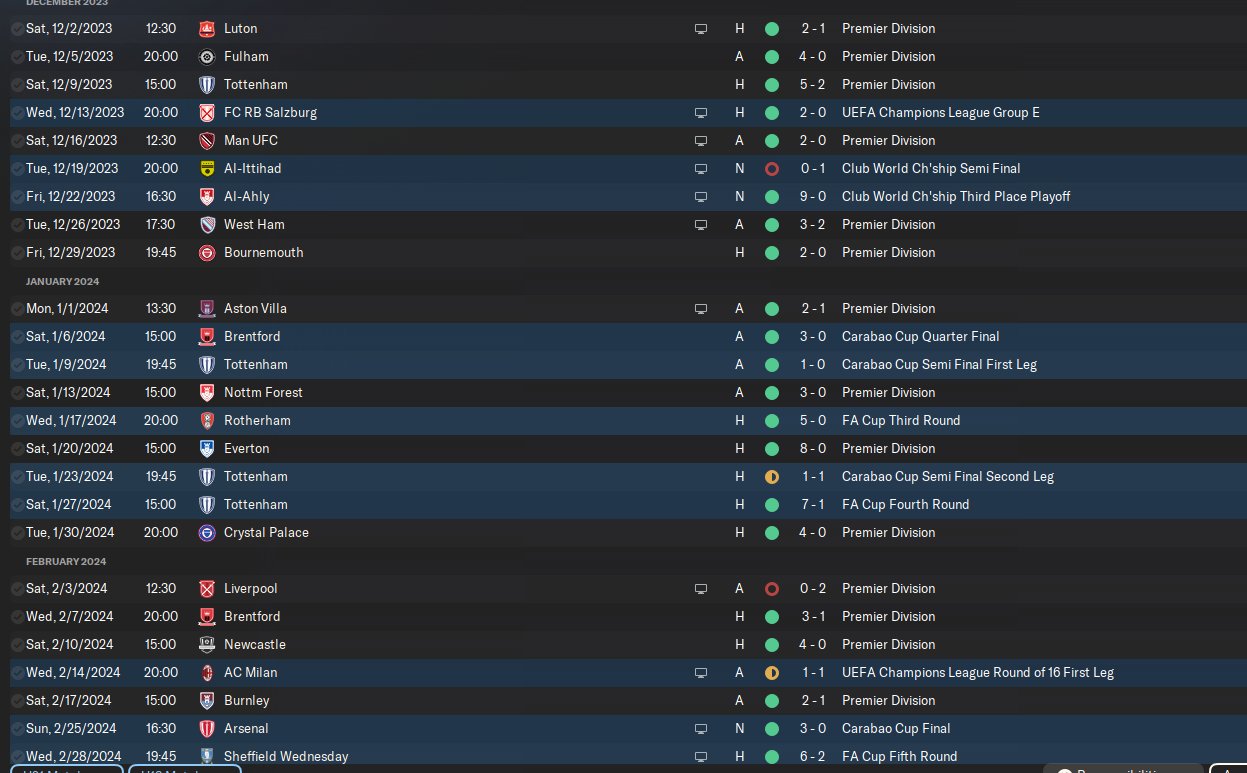
Task: Click the FA Cup Third Round competition
Action: click(x=901, y=421)
